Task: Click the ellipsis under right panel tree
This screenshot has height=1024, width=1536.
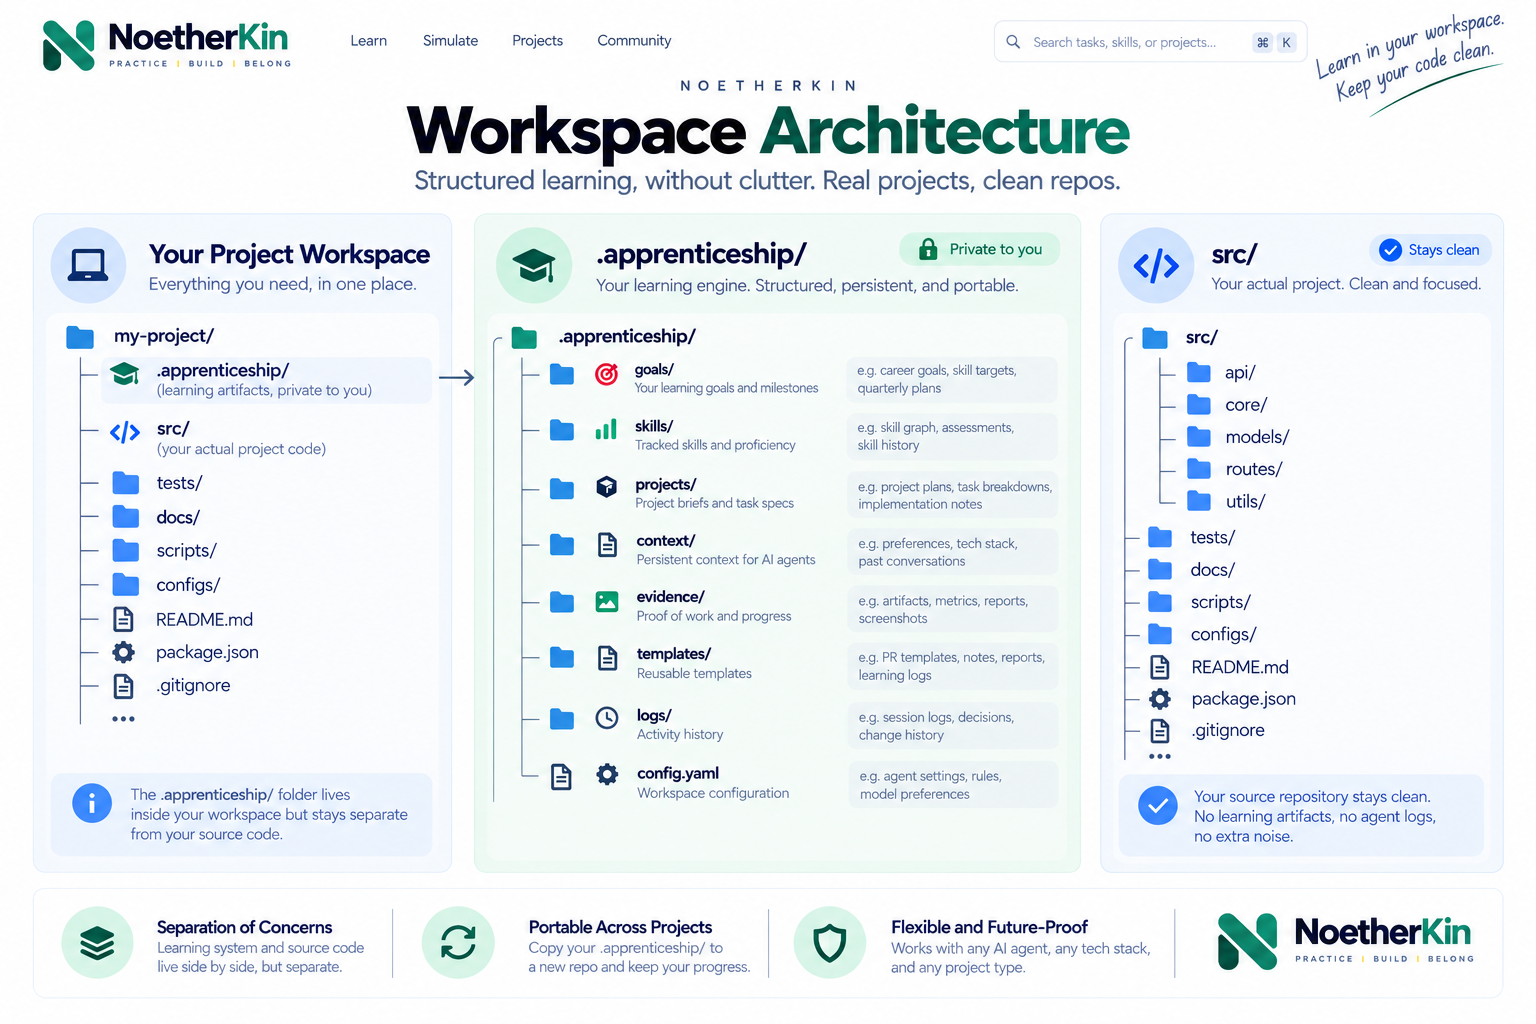Action: (1160, 757)
